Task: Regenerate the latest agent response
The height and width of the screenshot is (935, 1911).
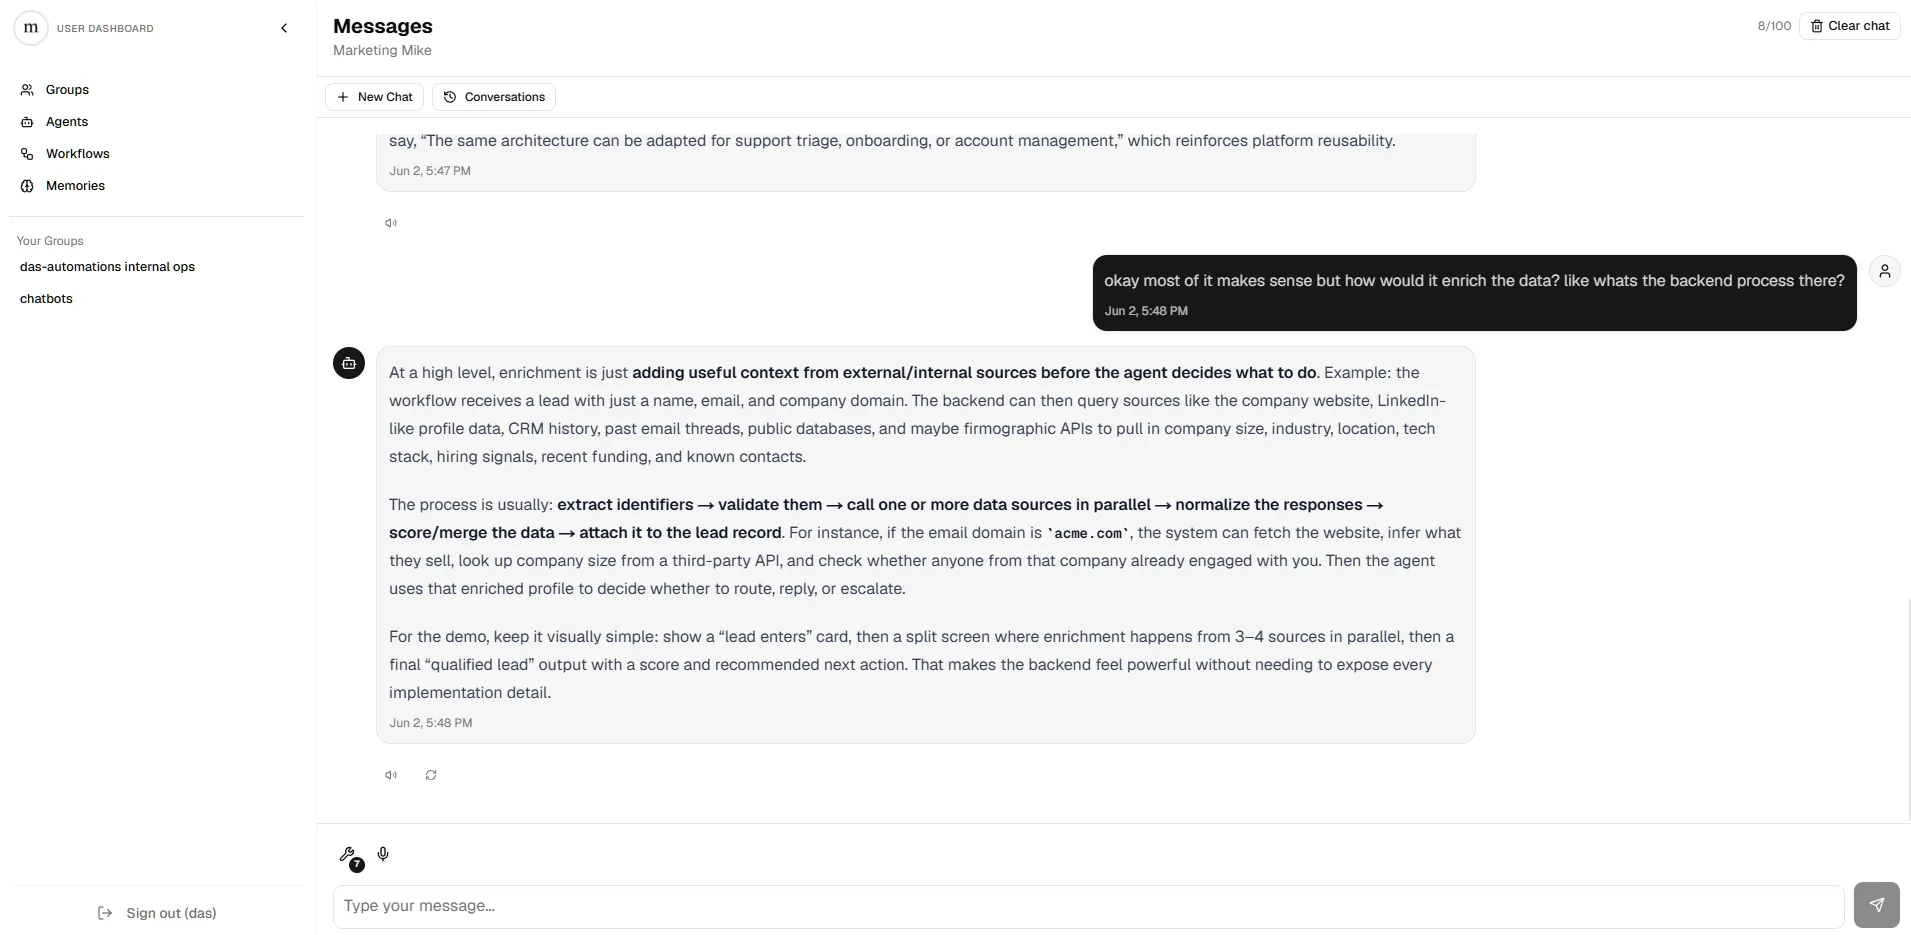Action: coord(431,775)
